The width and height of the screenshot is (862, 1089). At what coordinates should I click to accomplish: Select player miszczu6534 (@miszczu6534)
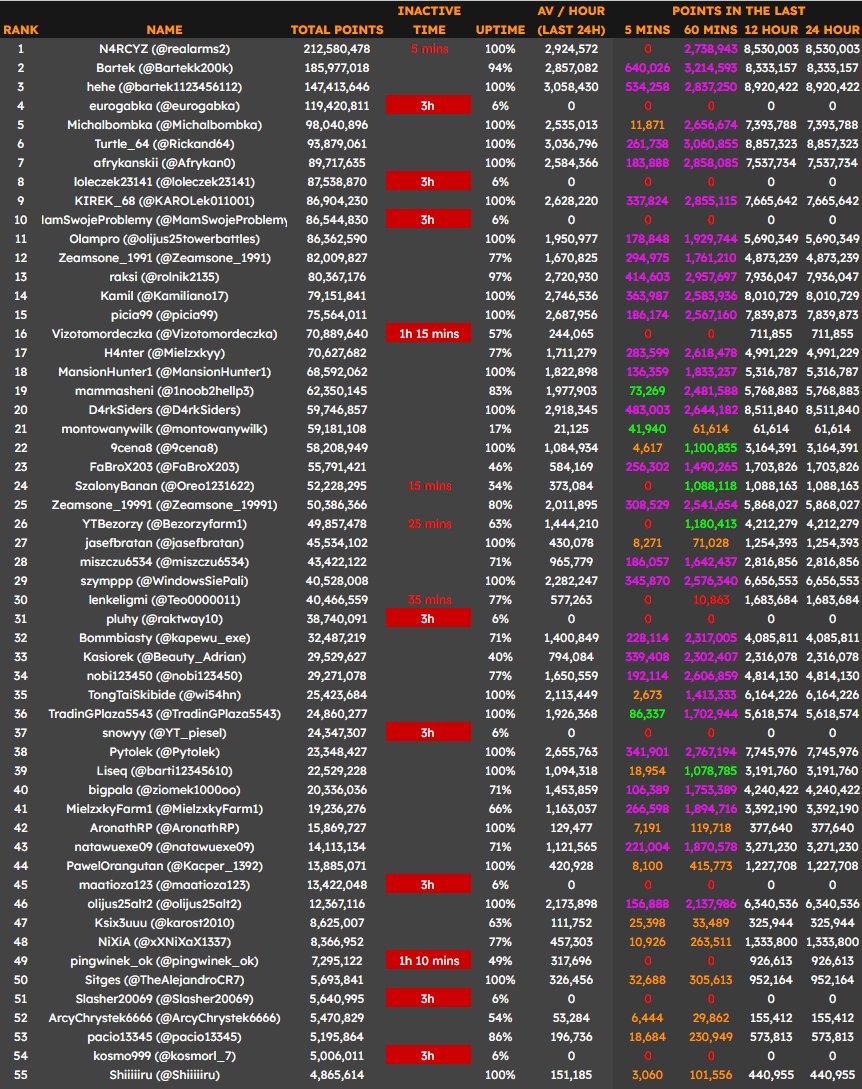165,562
